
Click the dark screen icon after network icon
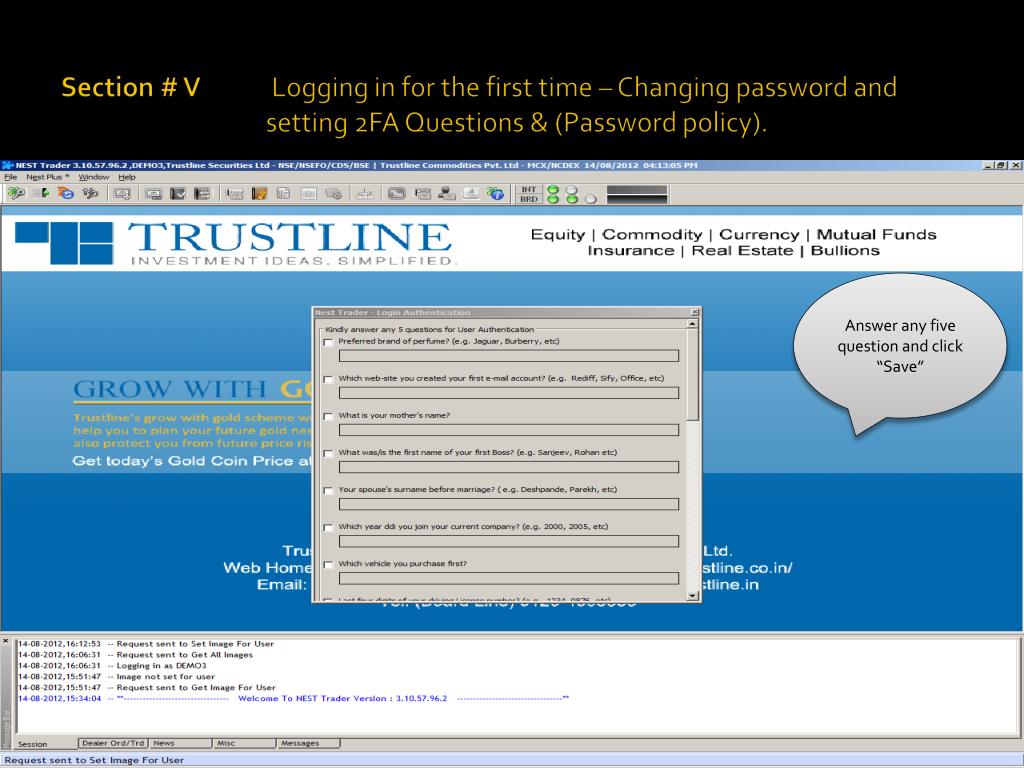396,194
